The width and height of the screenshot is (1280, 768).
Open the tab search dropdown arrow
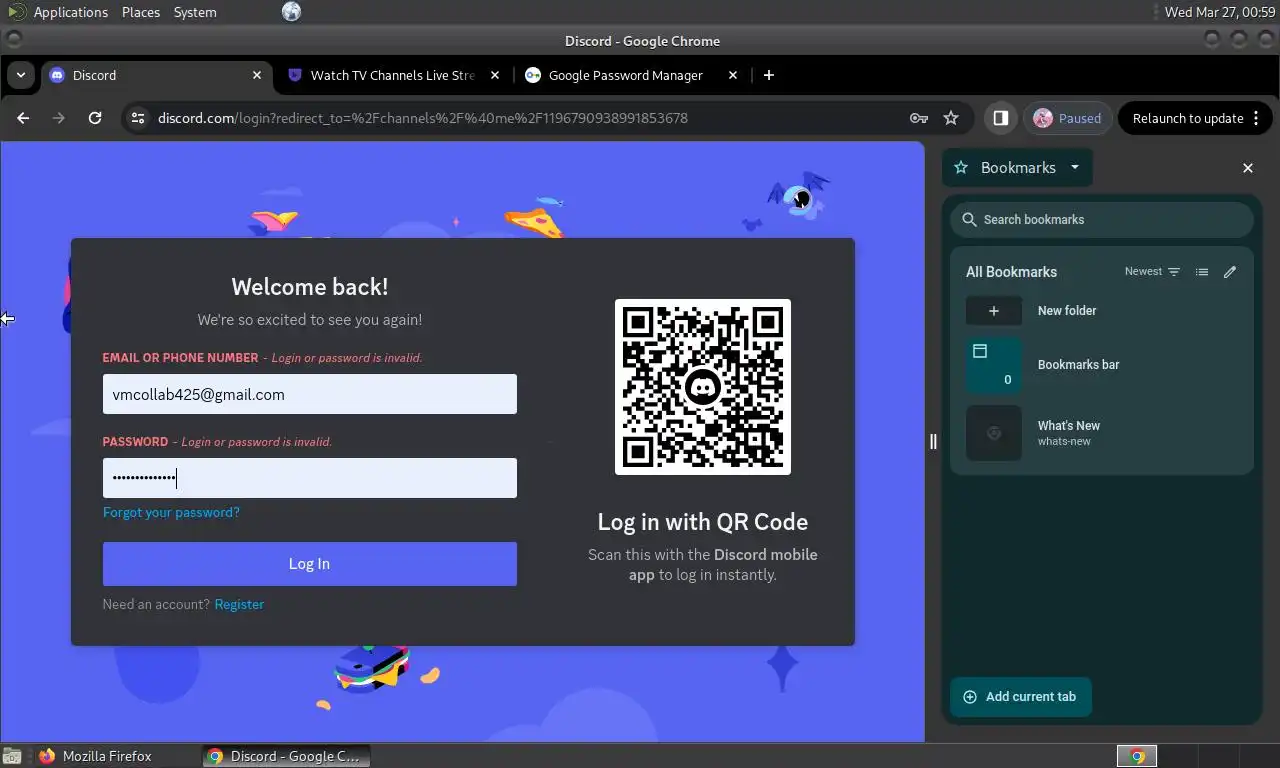[20, 75]
